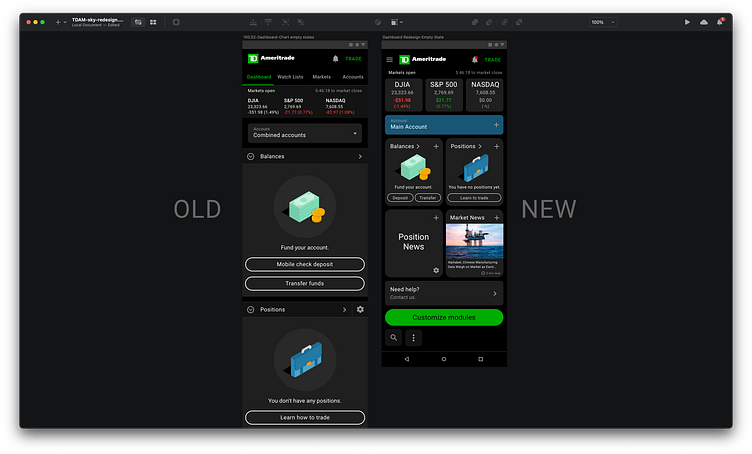
Task: Click plus on the Market News card
Action: coord(496,218)
